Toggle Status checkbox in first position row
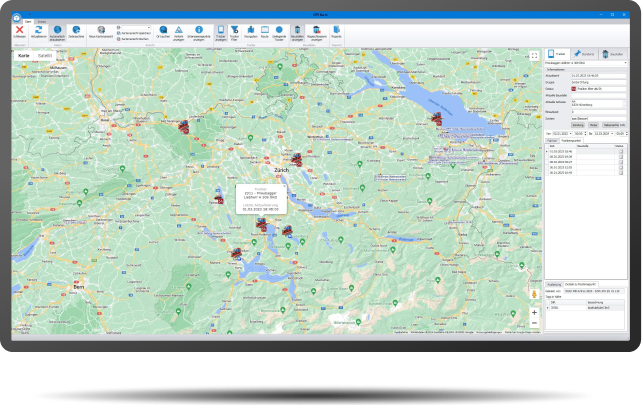Image resolution: width=642 pixels, height=405 pixels. tap(621, 152)
